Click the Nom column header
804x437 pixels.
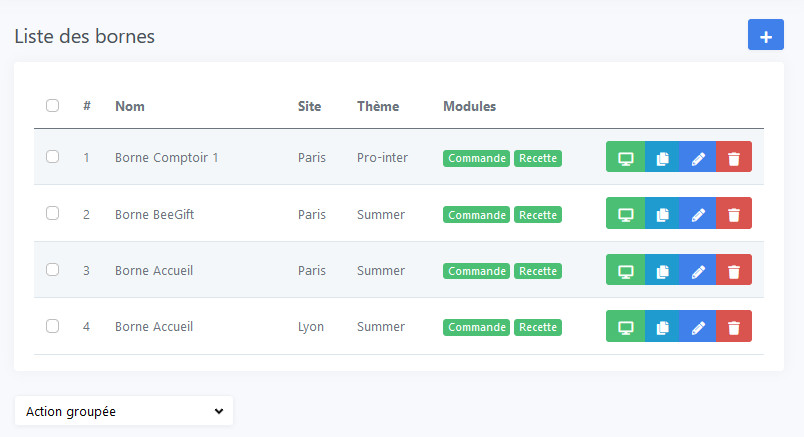[130, 106]
